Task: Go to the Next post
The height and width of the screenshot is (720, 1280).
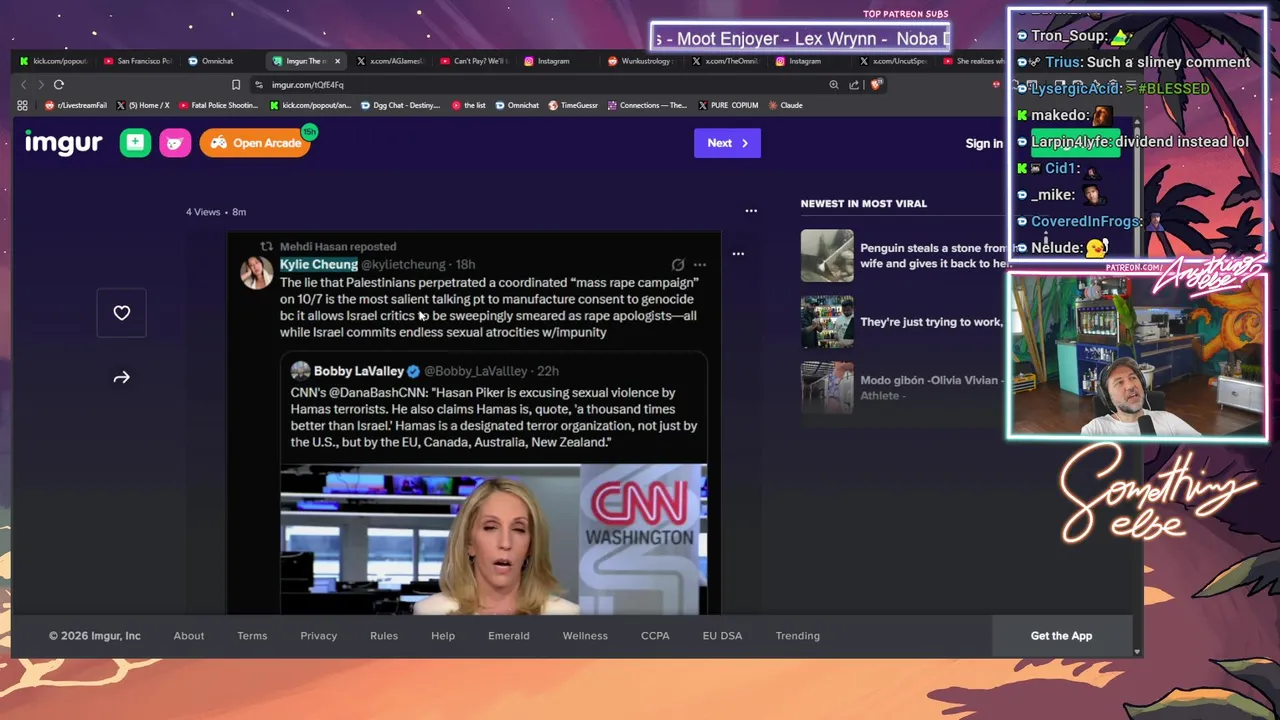Action: [x=727, y=143]
